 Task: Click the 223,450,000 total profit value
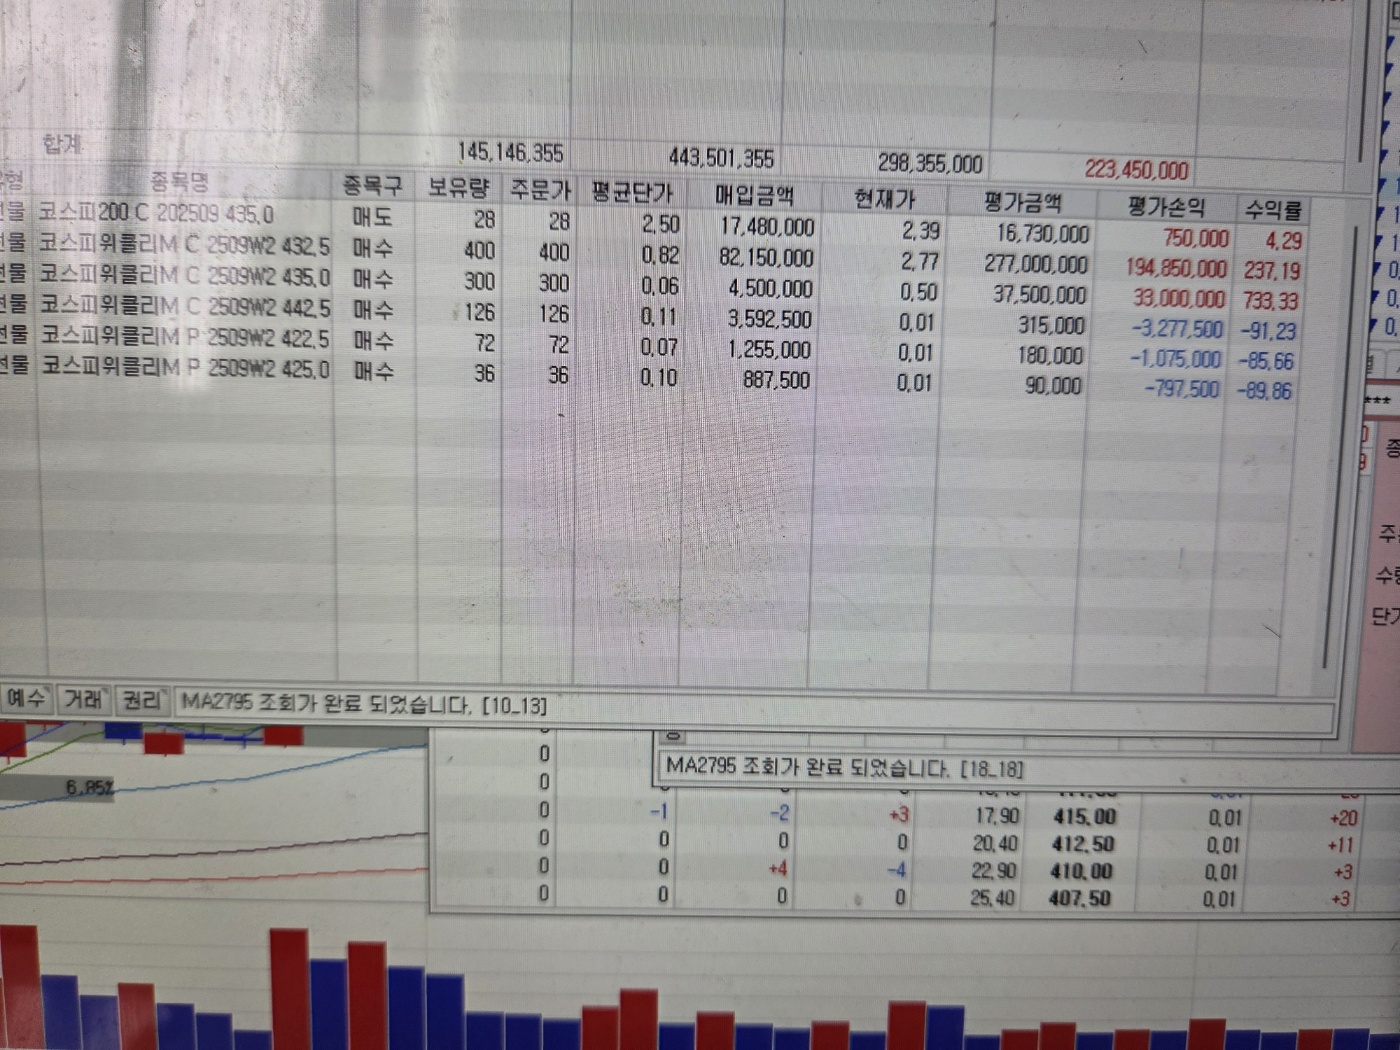click(1136, 170)
